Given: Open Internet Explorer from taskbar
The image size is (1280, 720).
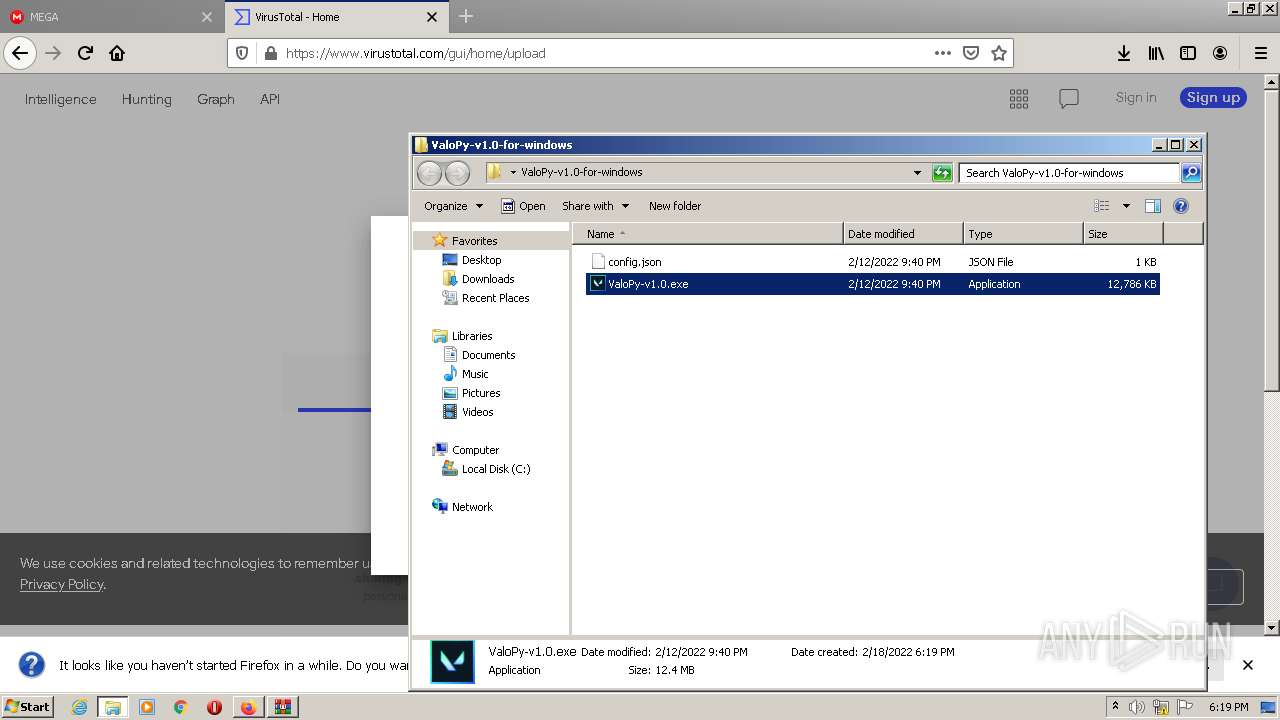Looking at the screenshot, I should coord(79,707).
